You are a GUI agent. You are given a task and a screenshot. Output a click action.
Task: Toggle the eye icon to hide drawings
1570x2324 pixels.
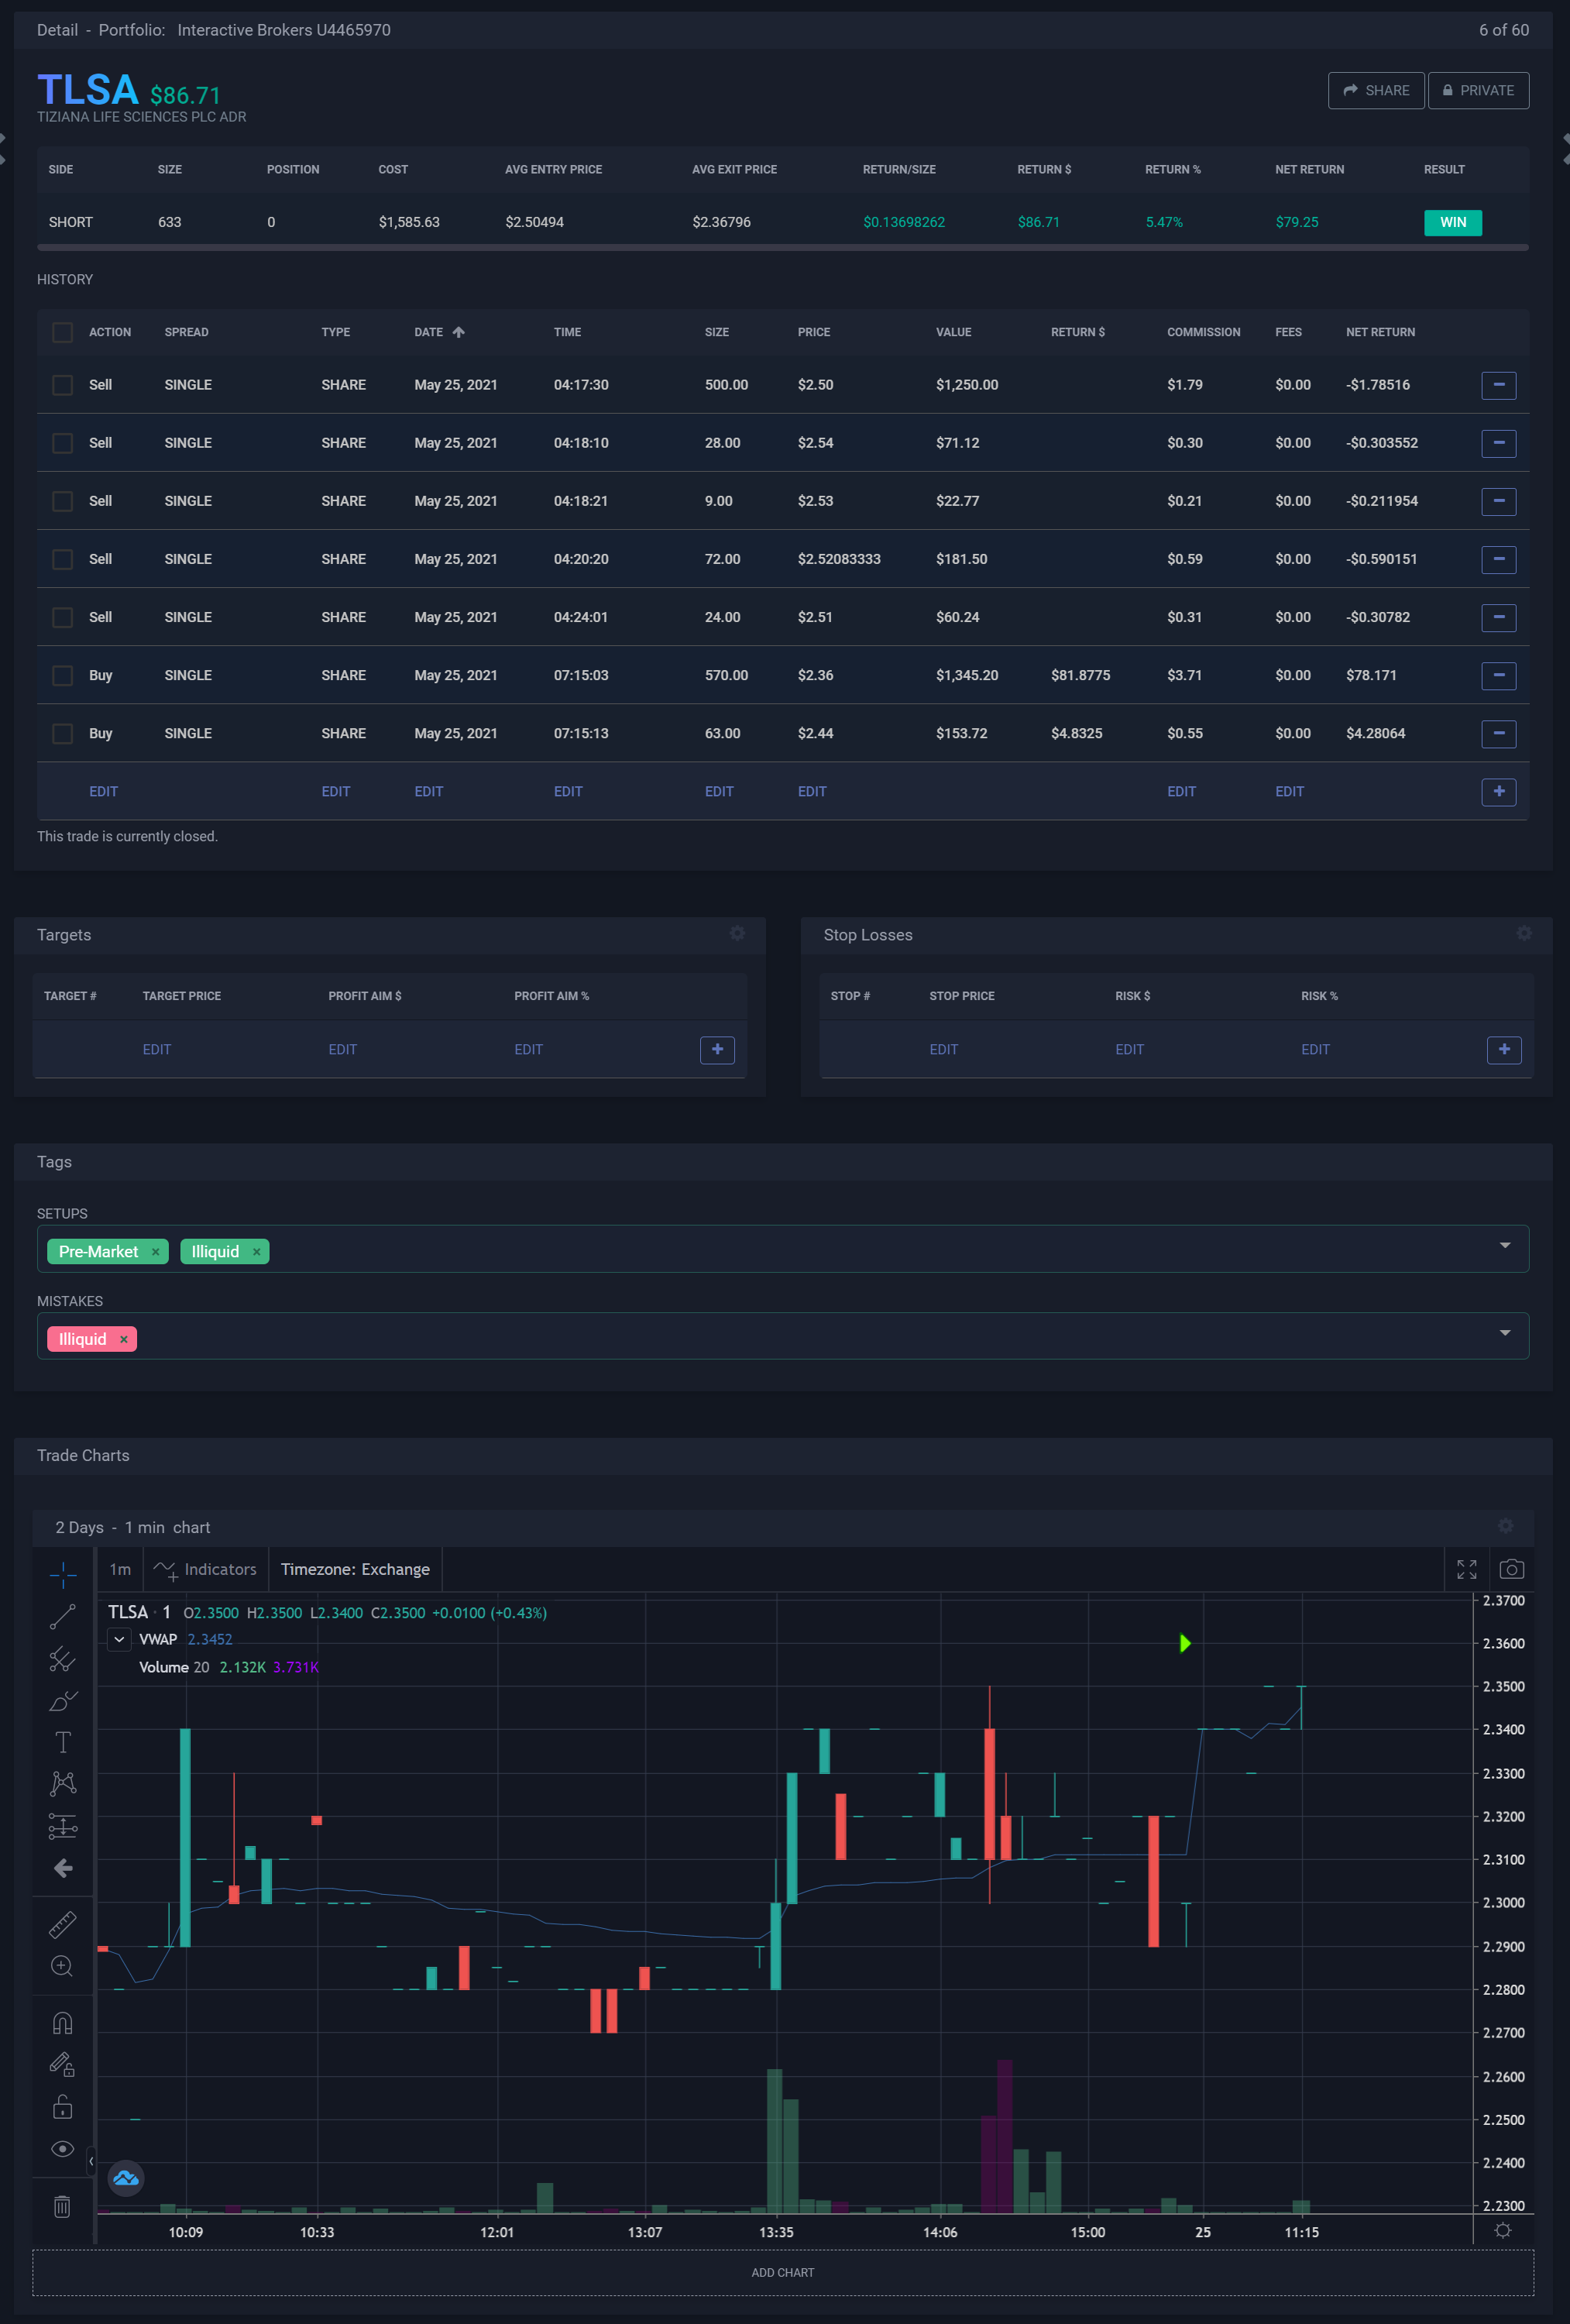(x=62, y=2149)
